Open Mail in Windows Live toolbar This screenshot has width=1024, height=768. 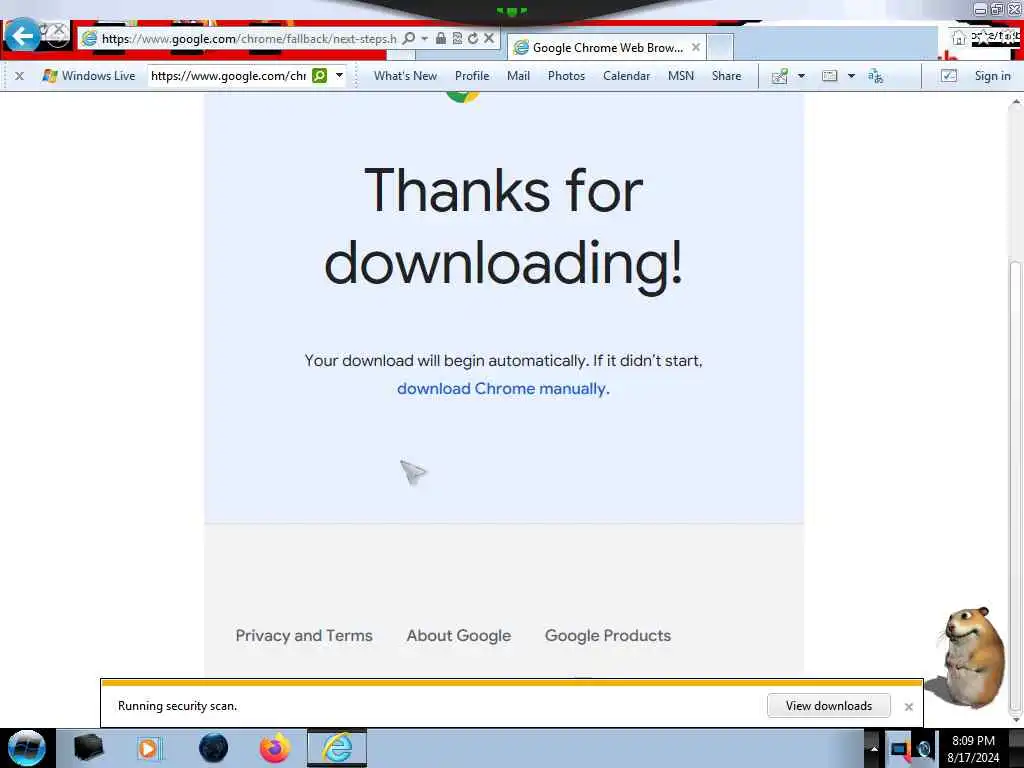click(519, 76)
